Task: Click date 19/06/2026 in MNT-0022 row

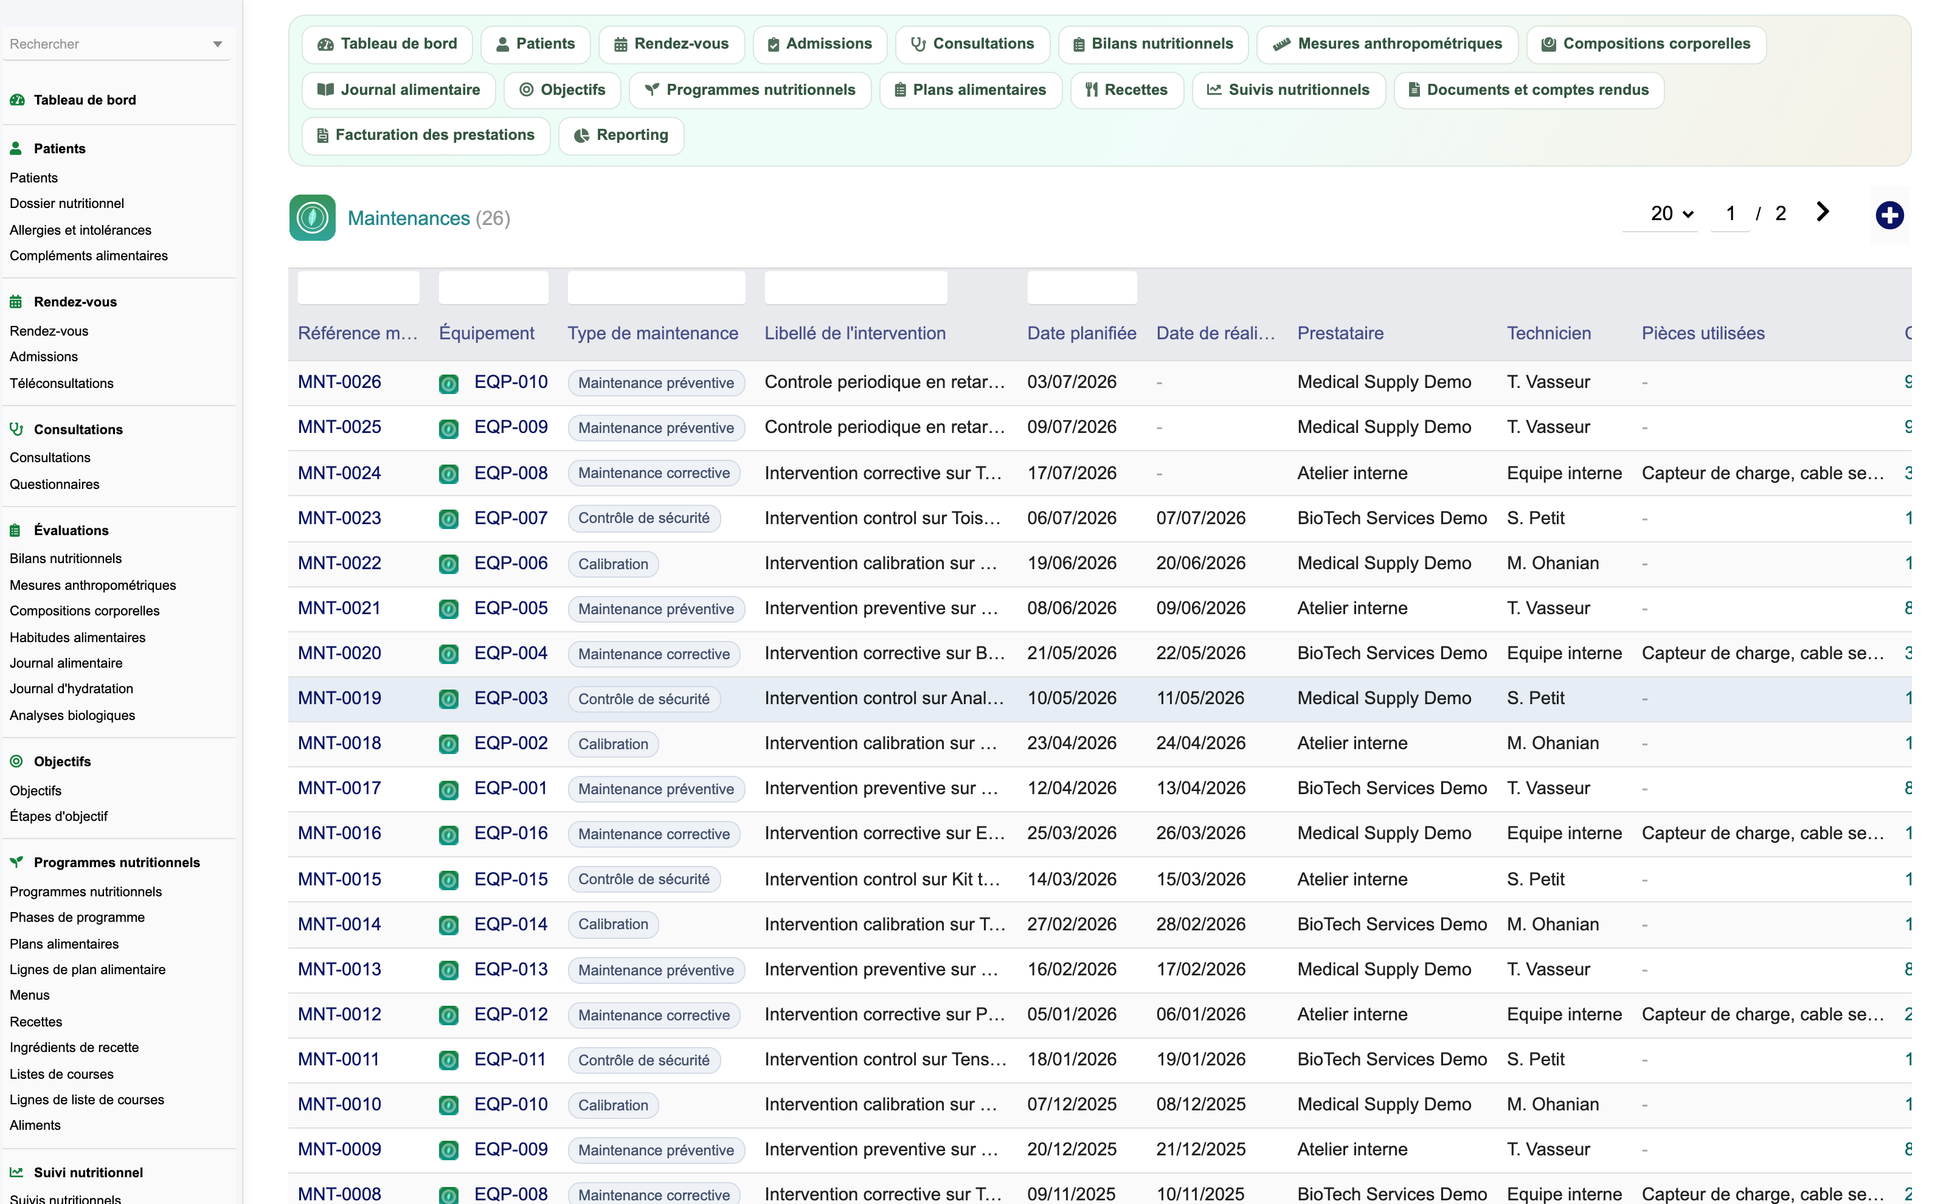Action: click(1072, 563)
